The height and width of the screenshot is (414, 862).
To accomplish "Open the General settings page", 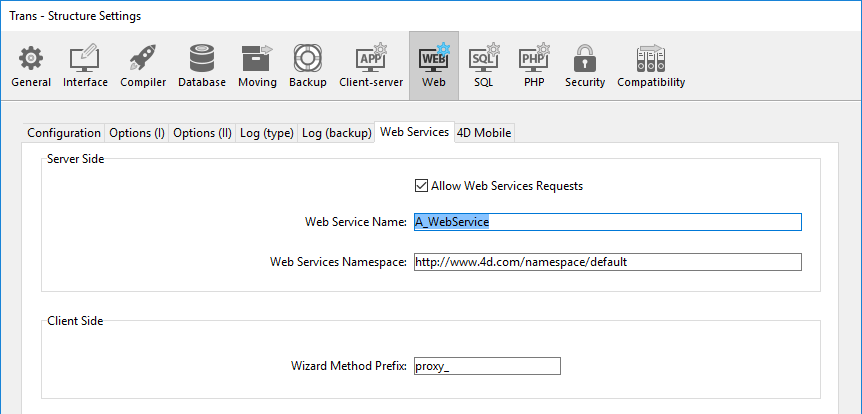I will (x=31, y=66).
